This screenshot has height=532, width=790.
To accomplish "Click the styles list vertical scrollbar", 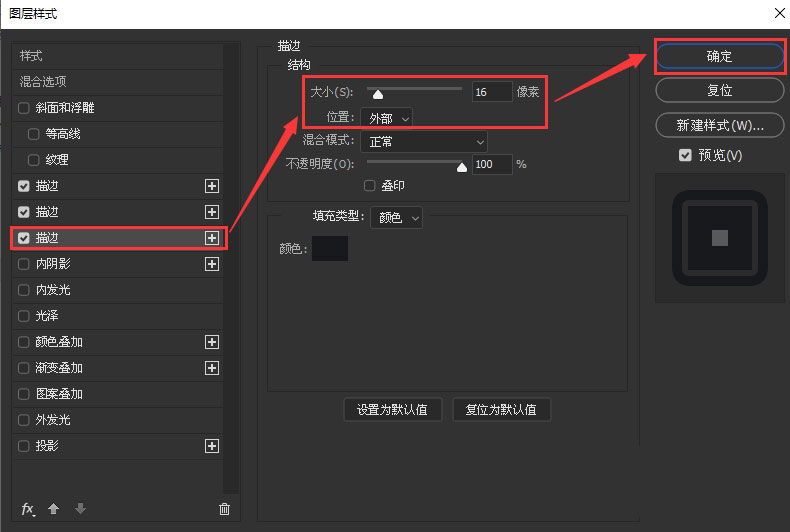I will [x=231, y=268].
